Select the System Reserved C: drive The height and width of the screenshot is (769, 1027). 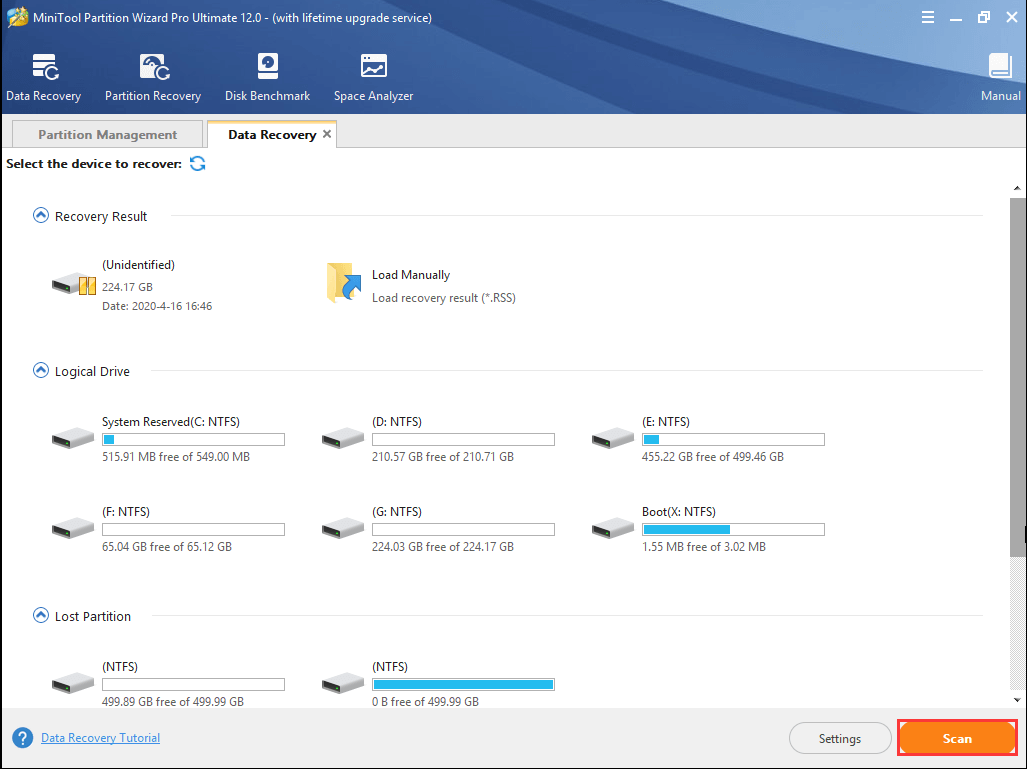point(74,438)
